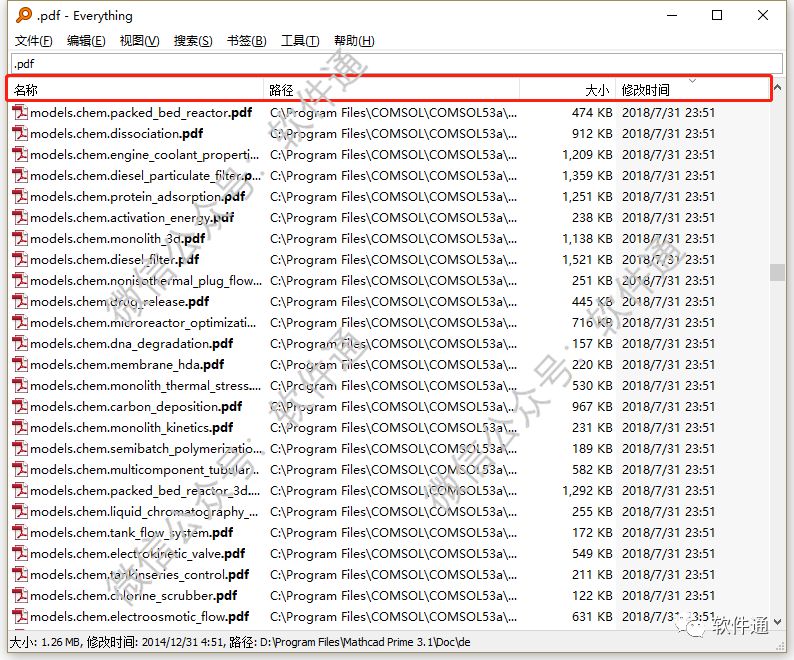Image resolution: width=794 pixels, height=660 pixels.
Task: Maximize the Everything window
Action: pyautogui.click(x=717, y=15)
